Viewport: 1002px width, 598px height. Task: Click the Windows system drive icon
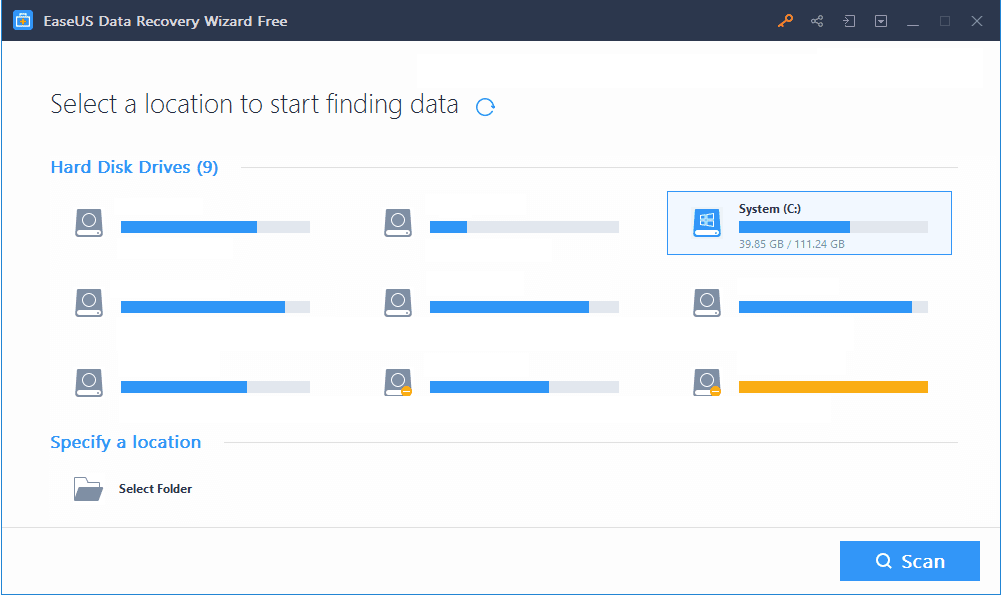(x=707, y=222)
